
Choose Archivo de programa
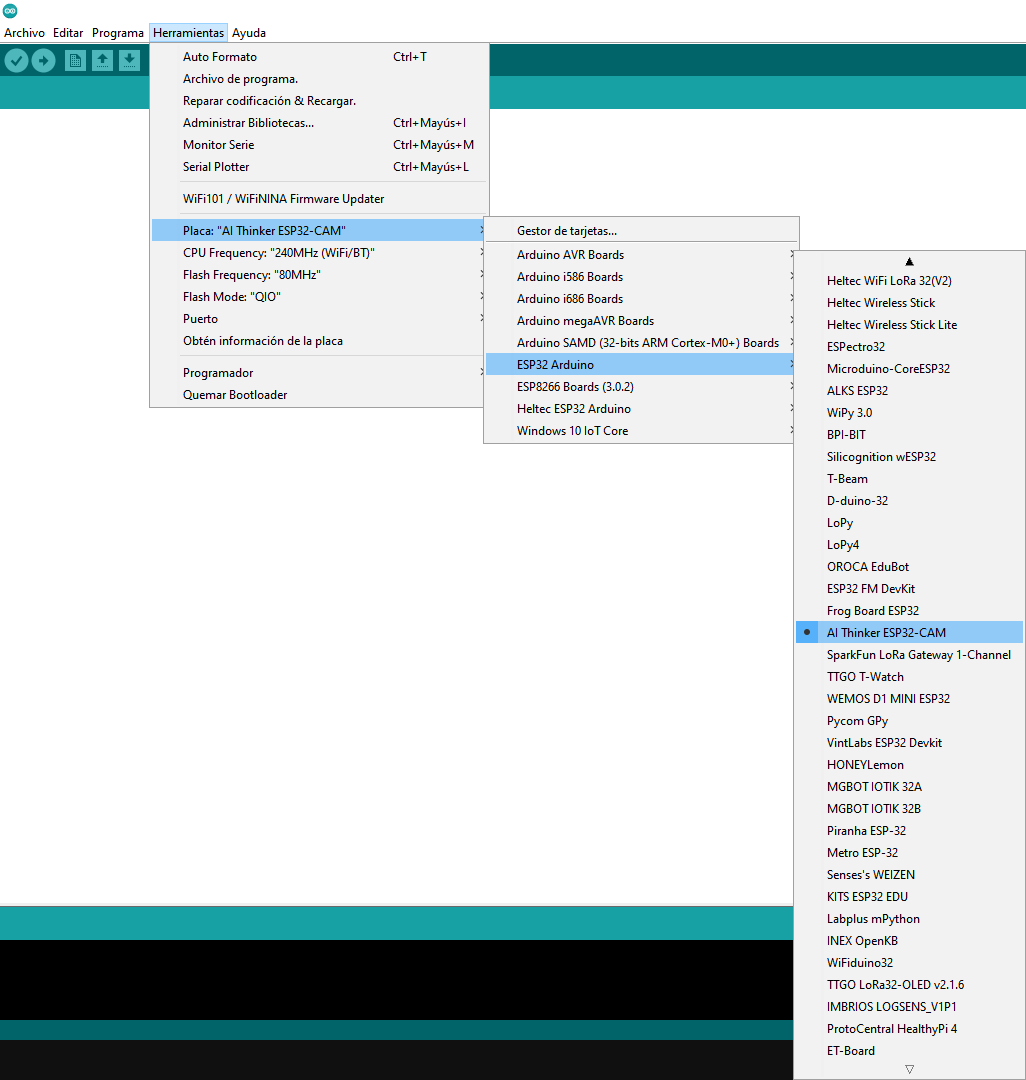point(320,79)
